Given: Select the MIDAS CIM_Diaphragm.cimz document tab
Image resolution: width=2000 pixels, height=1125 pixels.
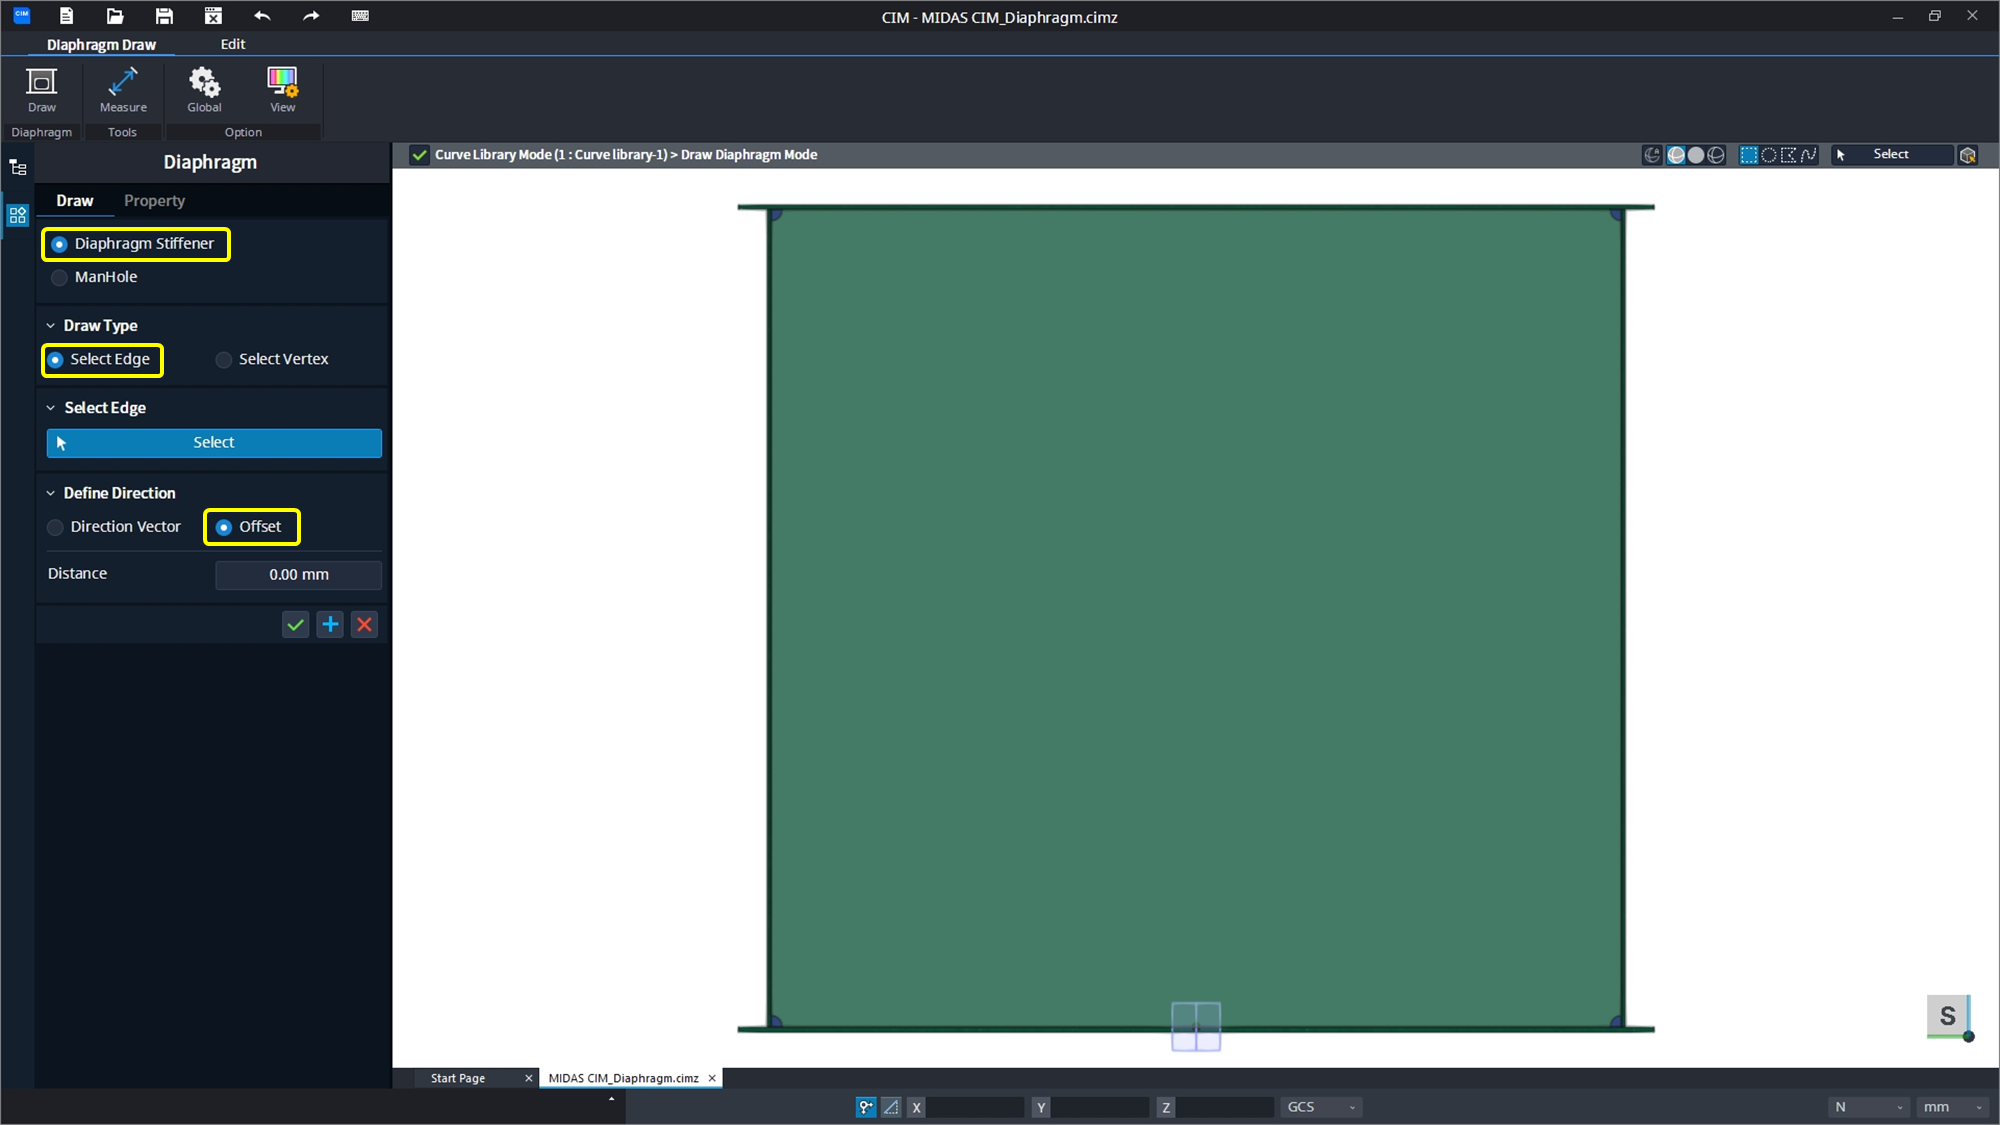Looking at the screenshot, I should (623, 1078).
